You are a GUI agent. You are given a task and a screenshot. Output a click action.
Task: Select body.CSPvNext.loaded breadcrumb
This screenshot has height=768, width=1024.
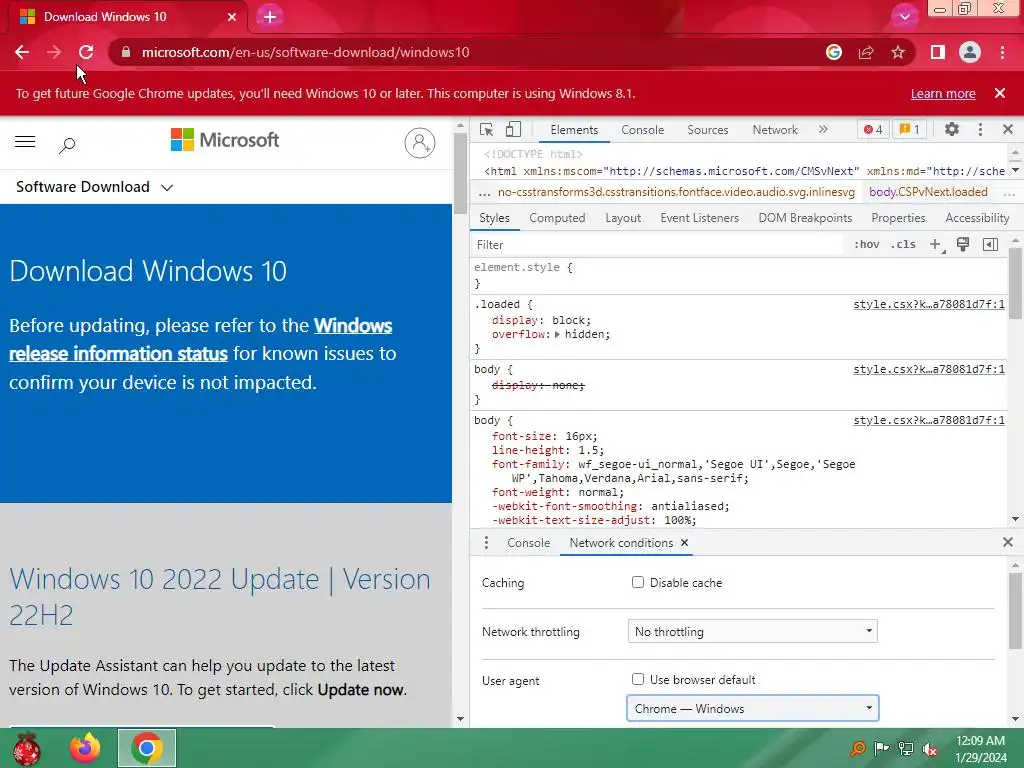pos(928,192)
